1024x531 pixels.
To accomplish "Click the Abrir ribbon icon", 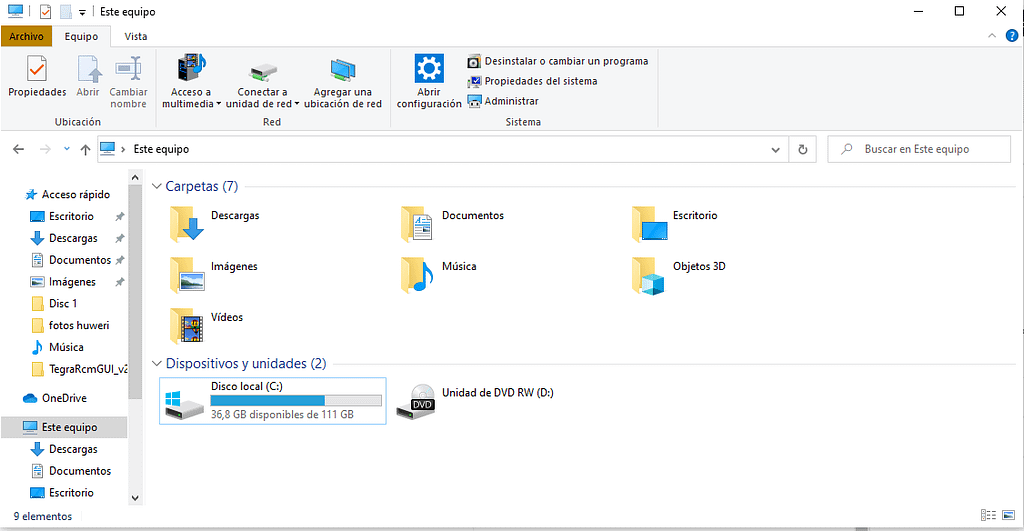I will pos(88,76).
